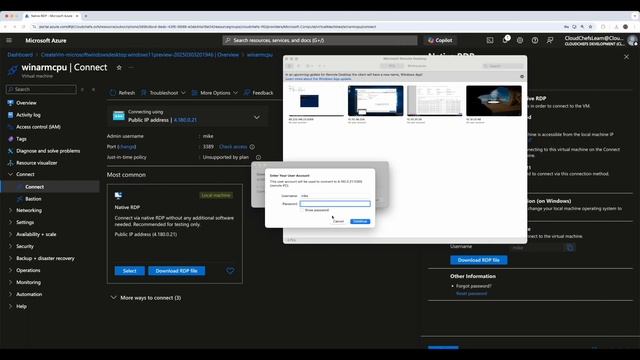Image resolution: width=640 pixels, height=360 pixels.
Task: Click info icon beside Check access
Action: click(252, 147)
